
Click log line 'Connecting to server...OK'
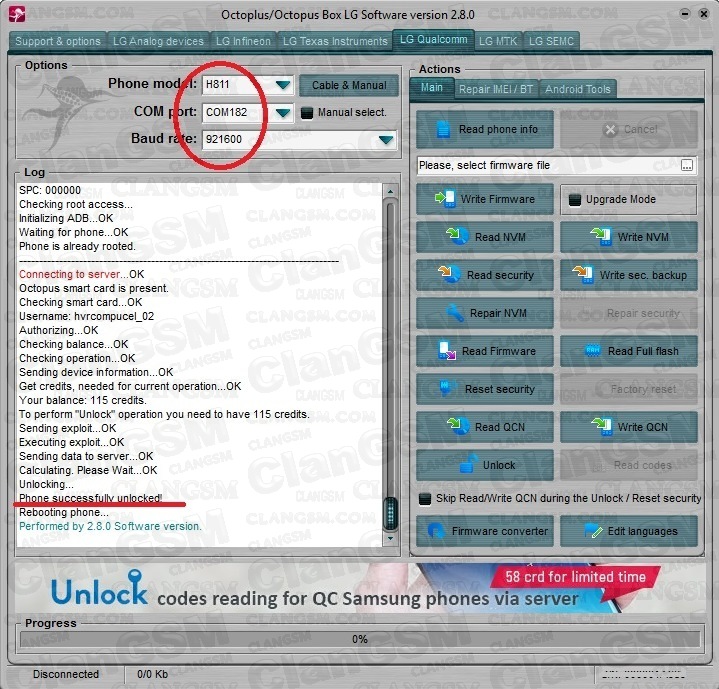(81, 274)
